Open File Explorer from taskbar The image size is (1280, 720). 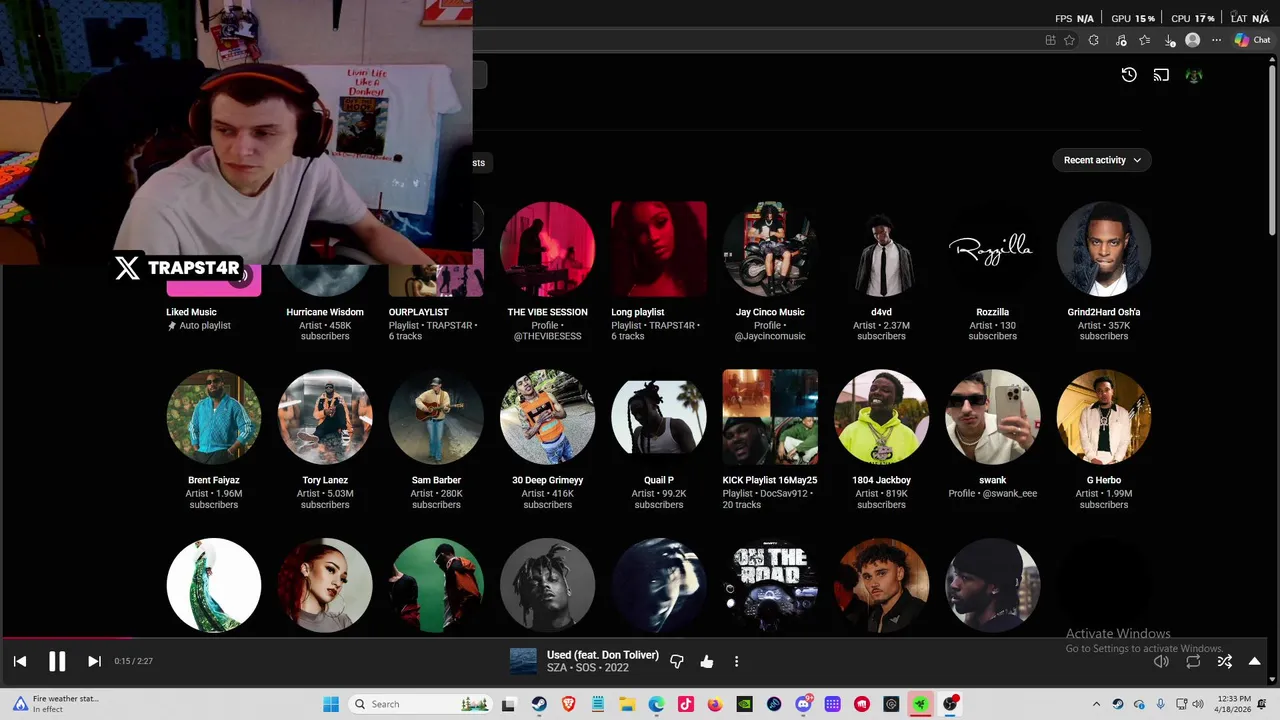coord(627,704)
